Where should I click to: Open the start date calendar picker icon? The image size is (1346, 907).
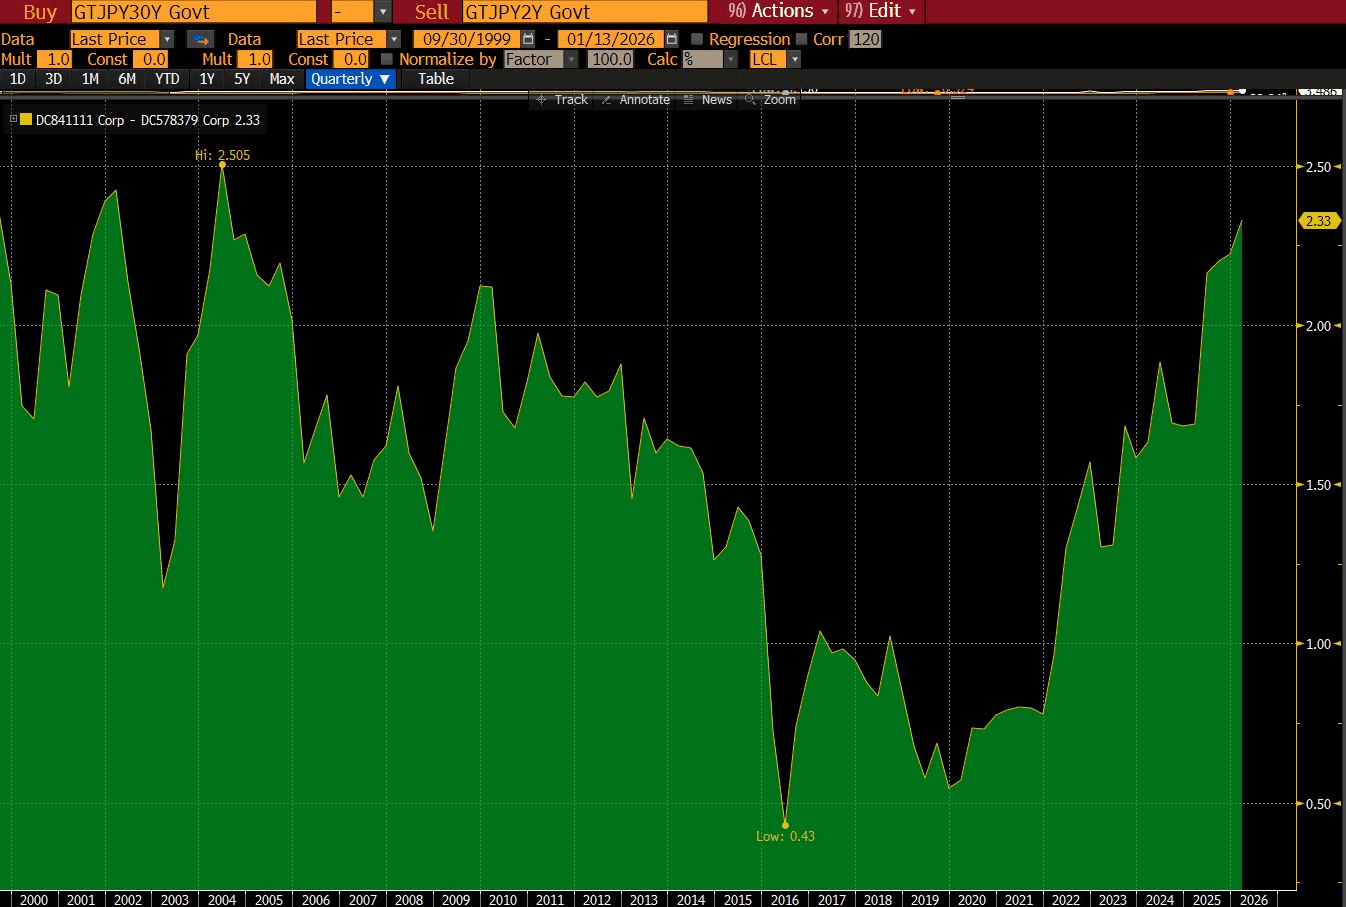528,39
